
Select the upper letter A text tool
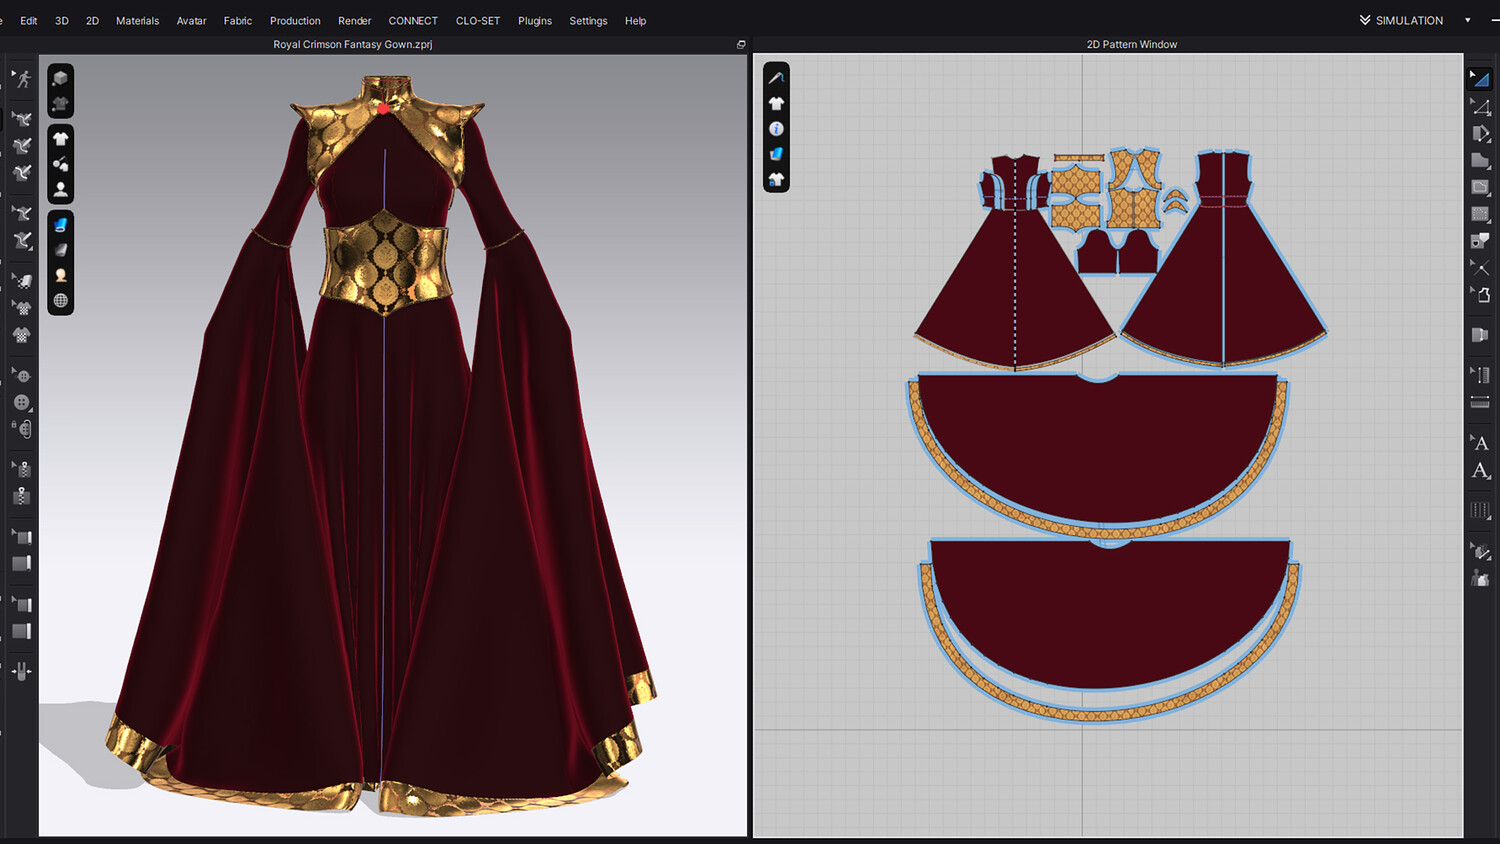click(x=1480, y=443)
